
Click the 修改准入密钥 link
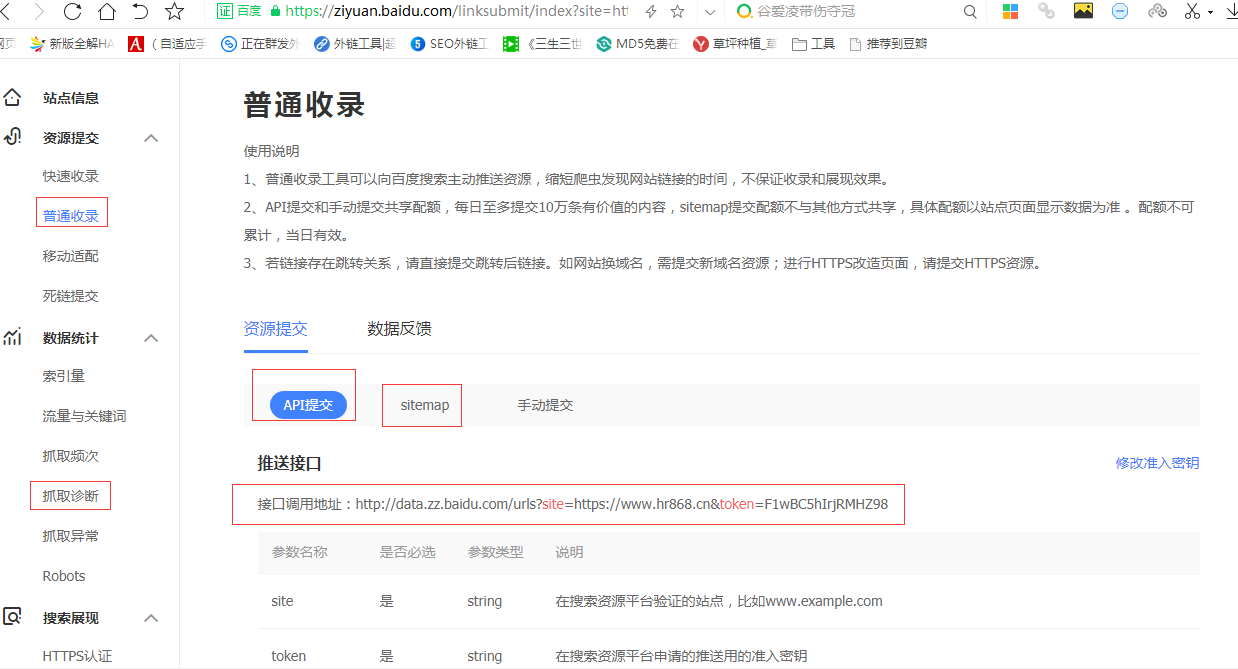tap(1157, 463)
